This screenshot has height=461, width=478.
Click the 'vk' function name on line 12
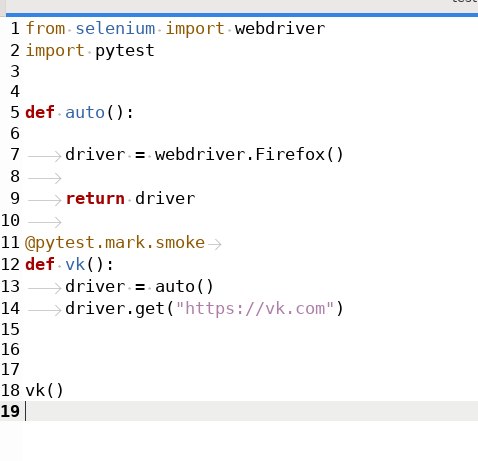pos(75,264)
